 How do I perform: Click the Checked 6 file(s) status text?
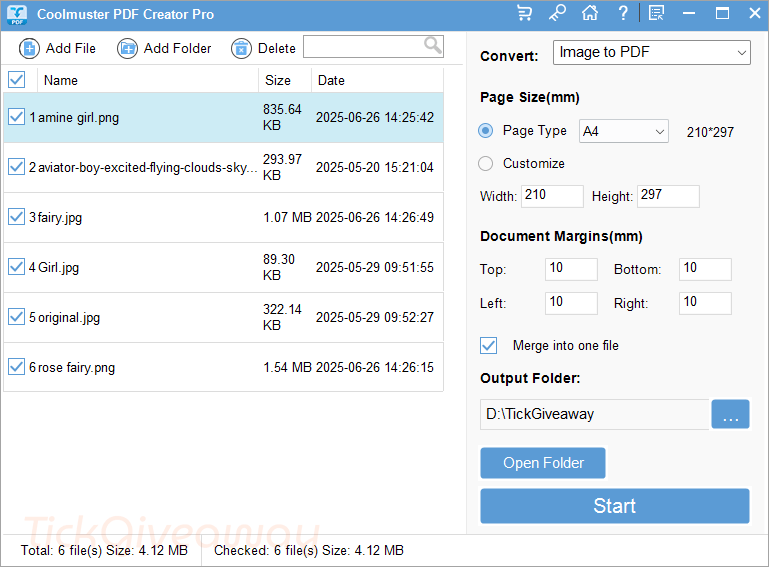coord(309,550)
